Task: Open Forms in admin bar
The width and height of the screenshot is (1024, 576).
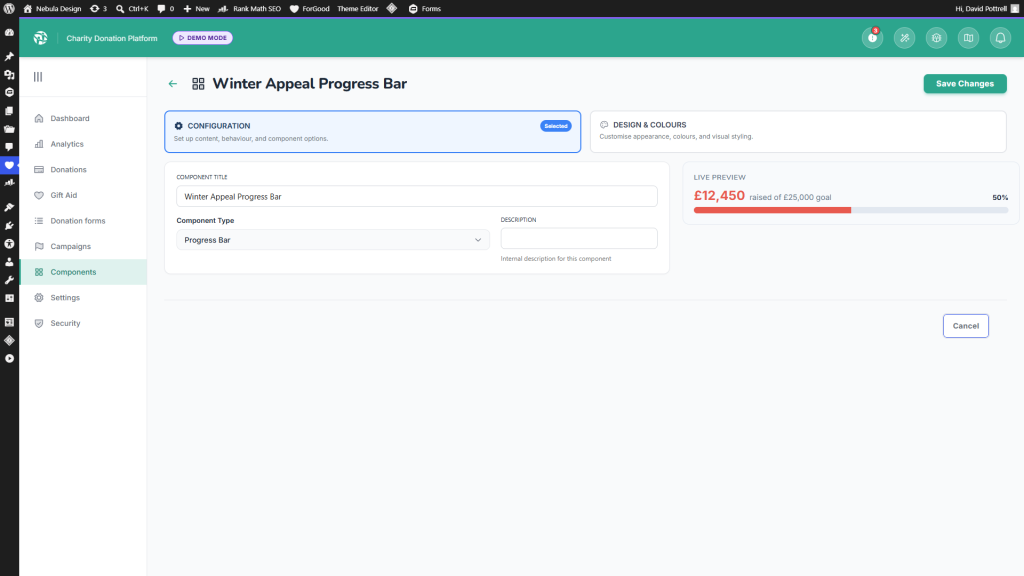Action: point(424,8)
